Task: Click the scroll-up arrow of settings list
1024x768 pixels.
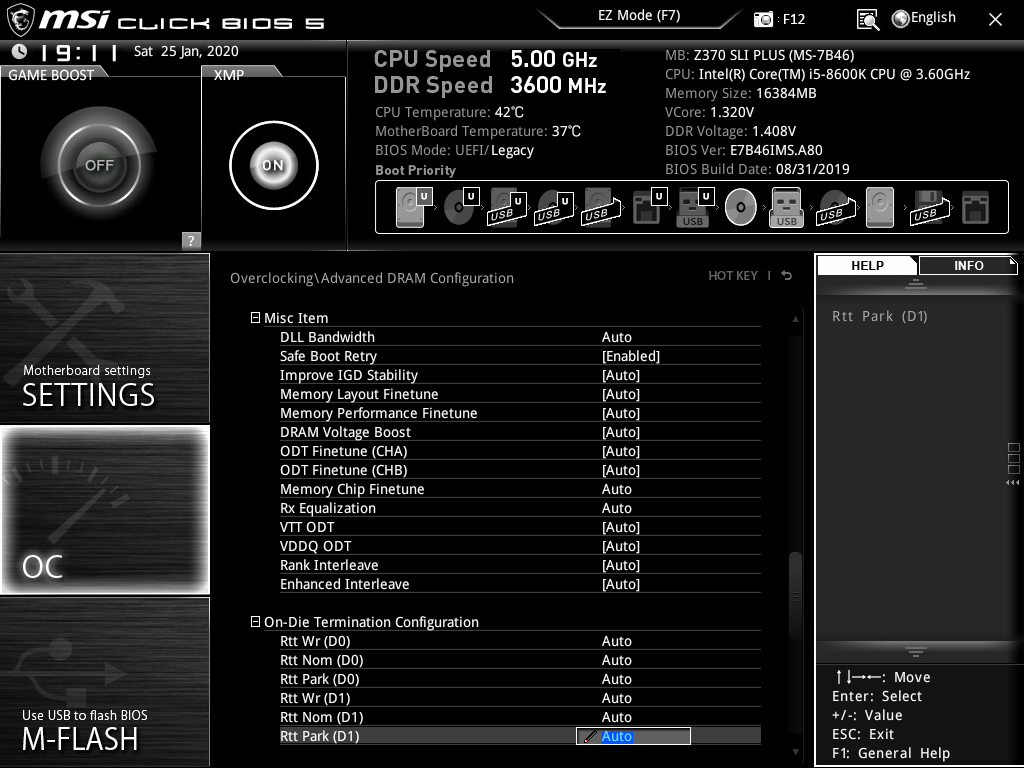Action: click(x=795, y=319)
